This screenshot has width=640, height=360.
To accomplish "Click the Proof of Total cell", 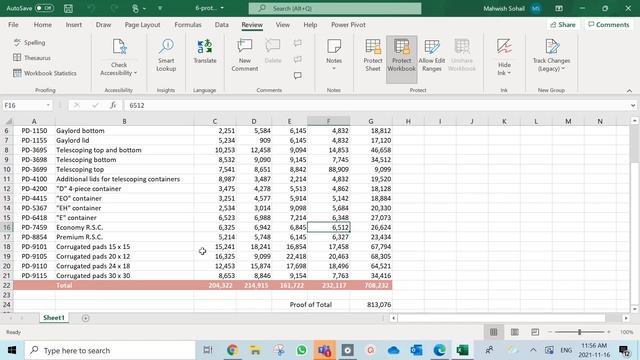I will coord(311,304).
